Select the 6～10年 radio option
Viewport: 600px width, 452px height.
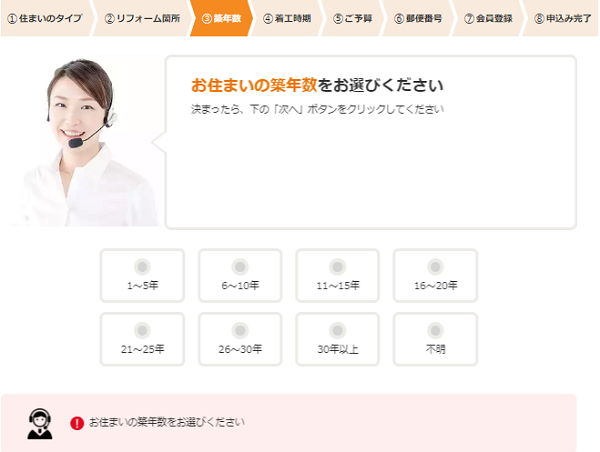240,276
